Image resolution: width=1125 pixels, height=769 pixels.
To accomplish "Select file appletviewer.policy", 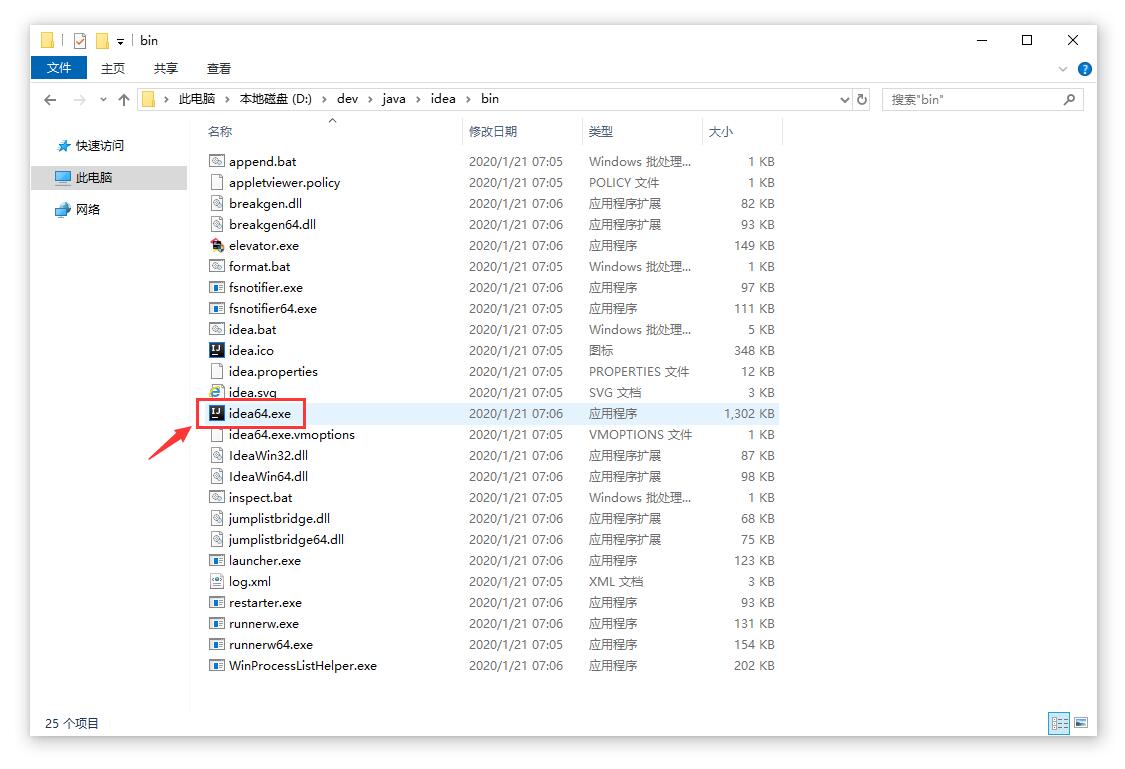I will tap(284, 183).
